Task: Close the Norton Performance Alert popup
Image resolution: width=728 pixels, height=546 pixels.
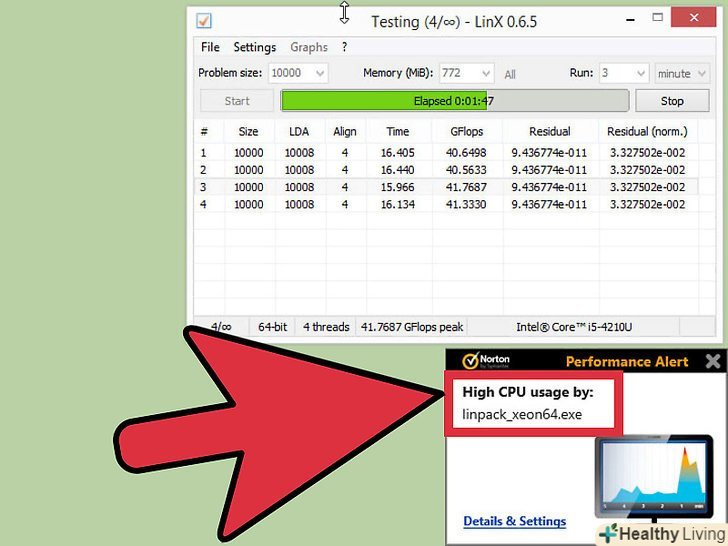Action: tap(713, 361)
